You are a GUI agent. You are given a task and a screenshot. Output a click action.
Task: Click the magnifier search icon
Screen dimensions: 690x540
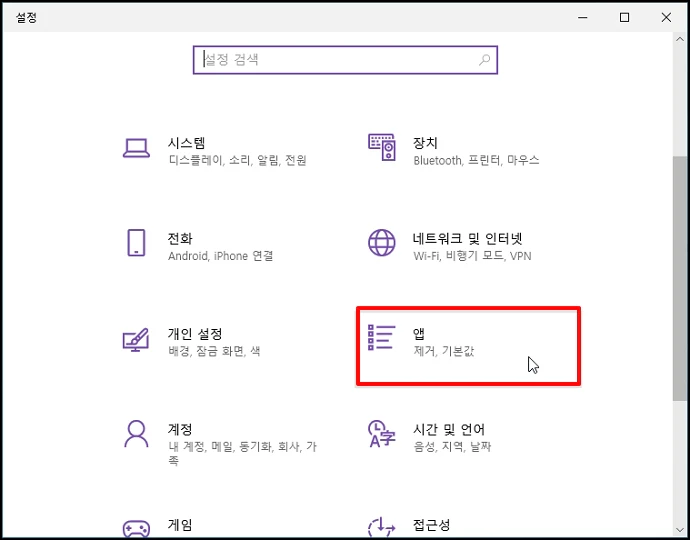(x=484, y=59)
